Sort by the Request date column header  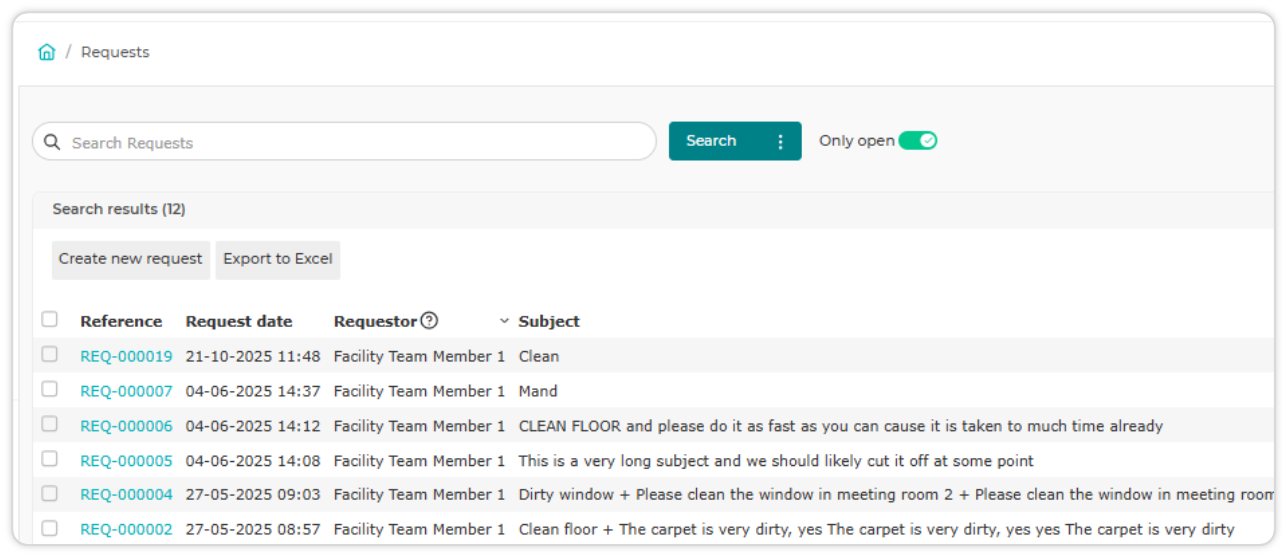tap(239, 321)
